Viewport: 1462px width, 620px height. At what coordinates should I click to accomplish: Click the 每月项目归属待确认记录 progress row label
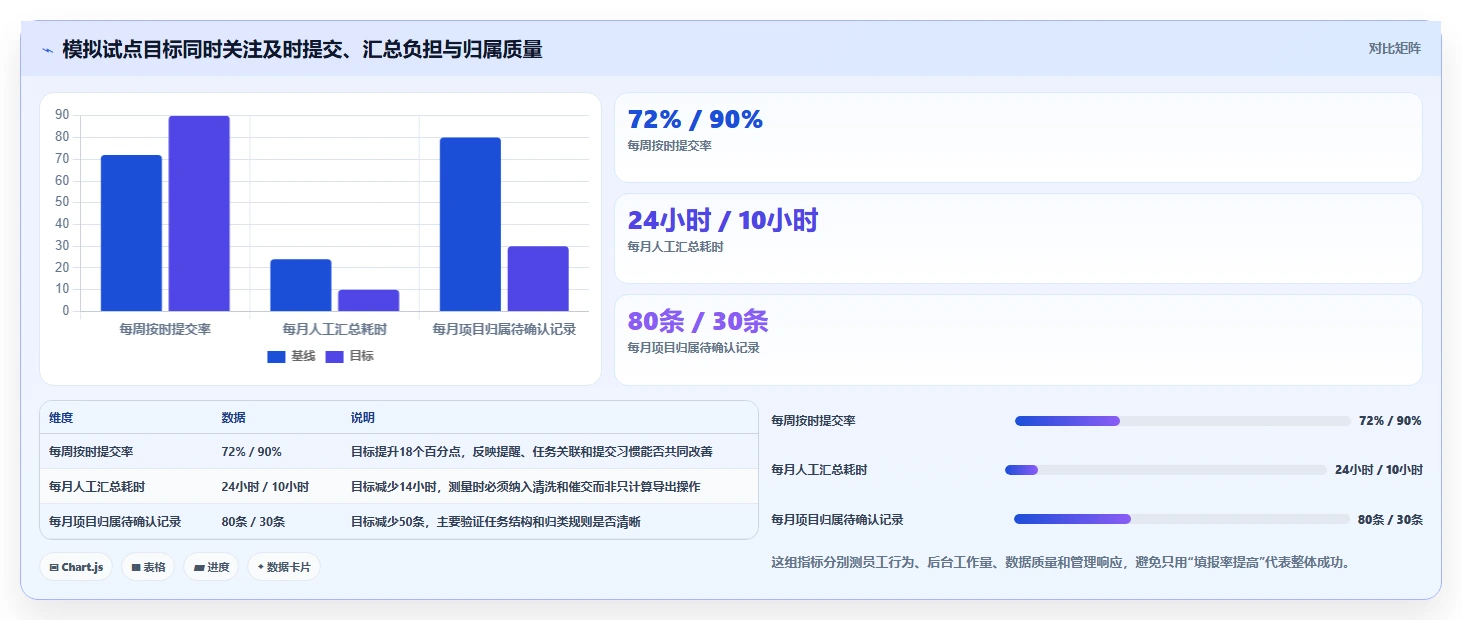837,520
